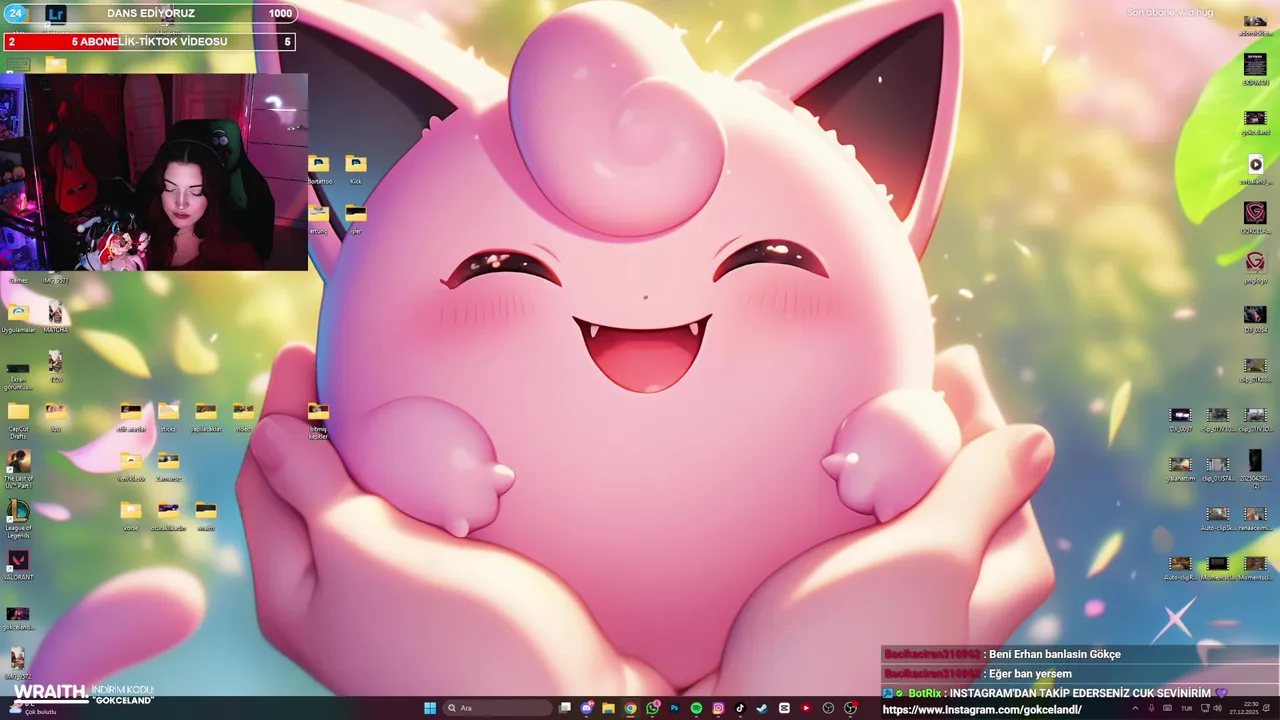Open the 'Kick' desktop folder

(x=356, y=169)
